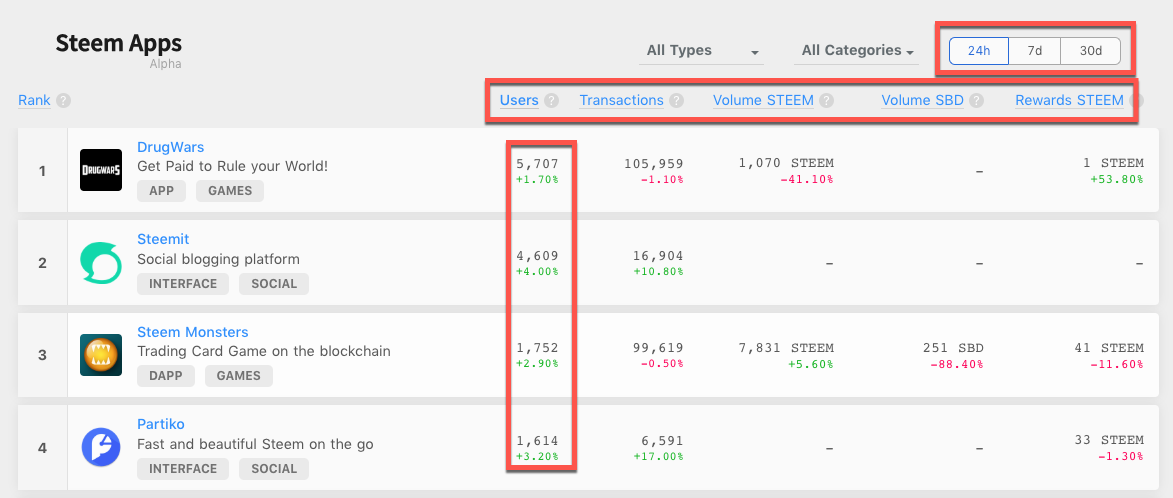Open the Partiko app link
1173x498 pixels.
click(161, 424)
